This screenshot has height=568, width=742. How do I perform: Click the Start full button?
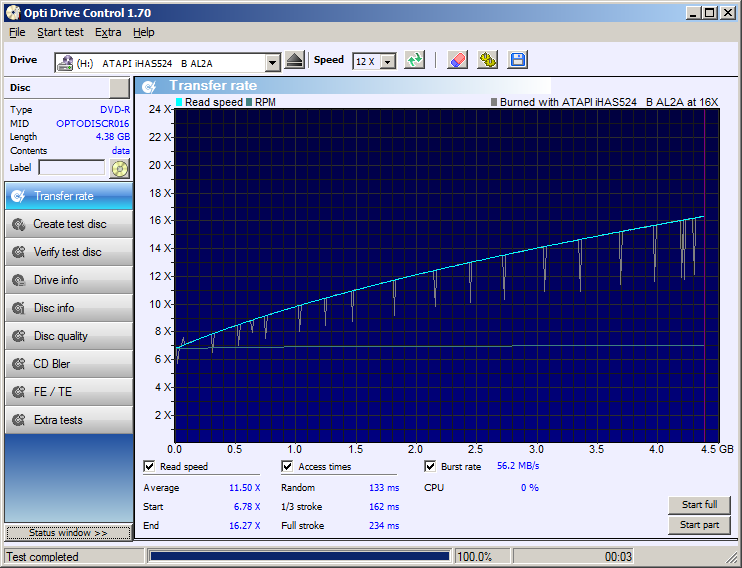click(699, 505)
